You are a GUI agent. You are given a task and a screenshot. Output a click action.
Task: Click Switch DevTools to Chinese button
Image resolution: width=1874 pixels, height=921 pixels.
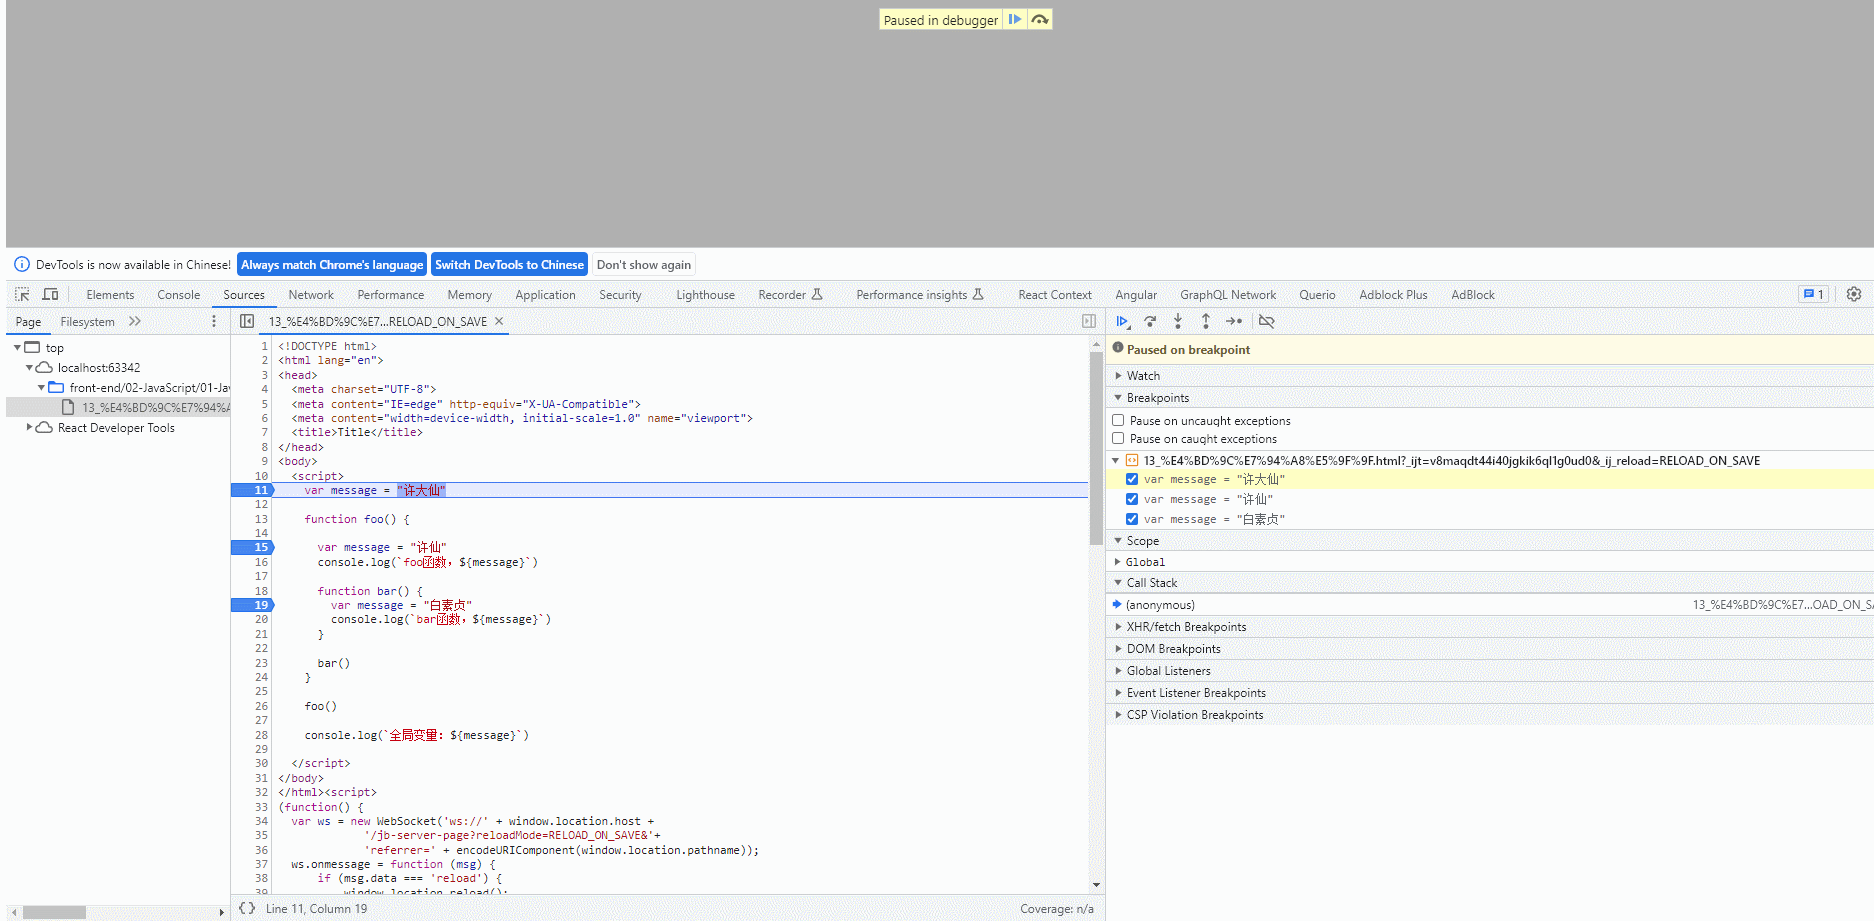(x=509, y=265)
